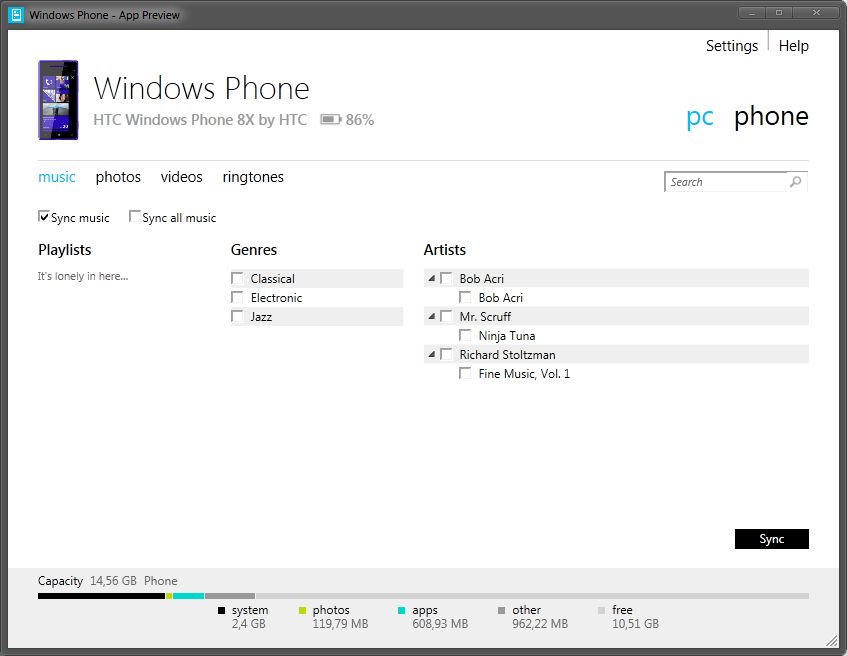
Task: Switch to the music tab
Action: [57, 177]
